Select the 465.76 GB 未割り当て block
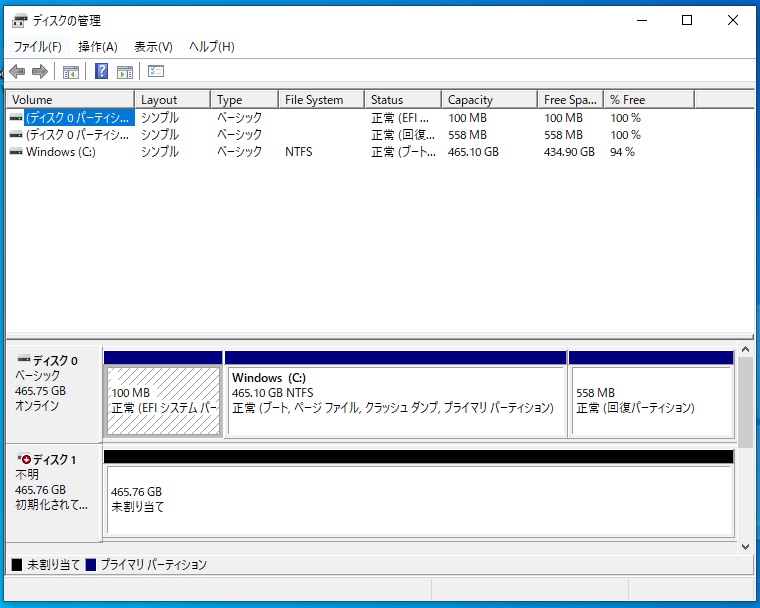The height and width of the screenshot is (608, 760). (x=419, y=500)
